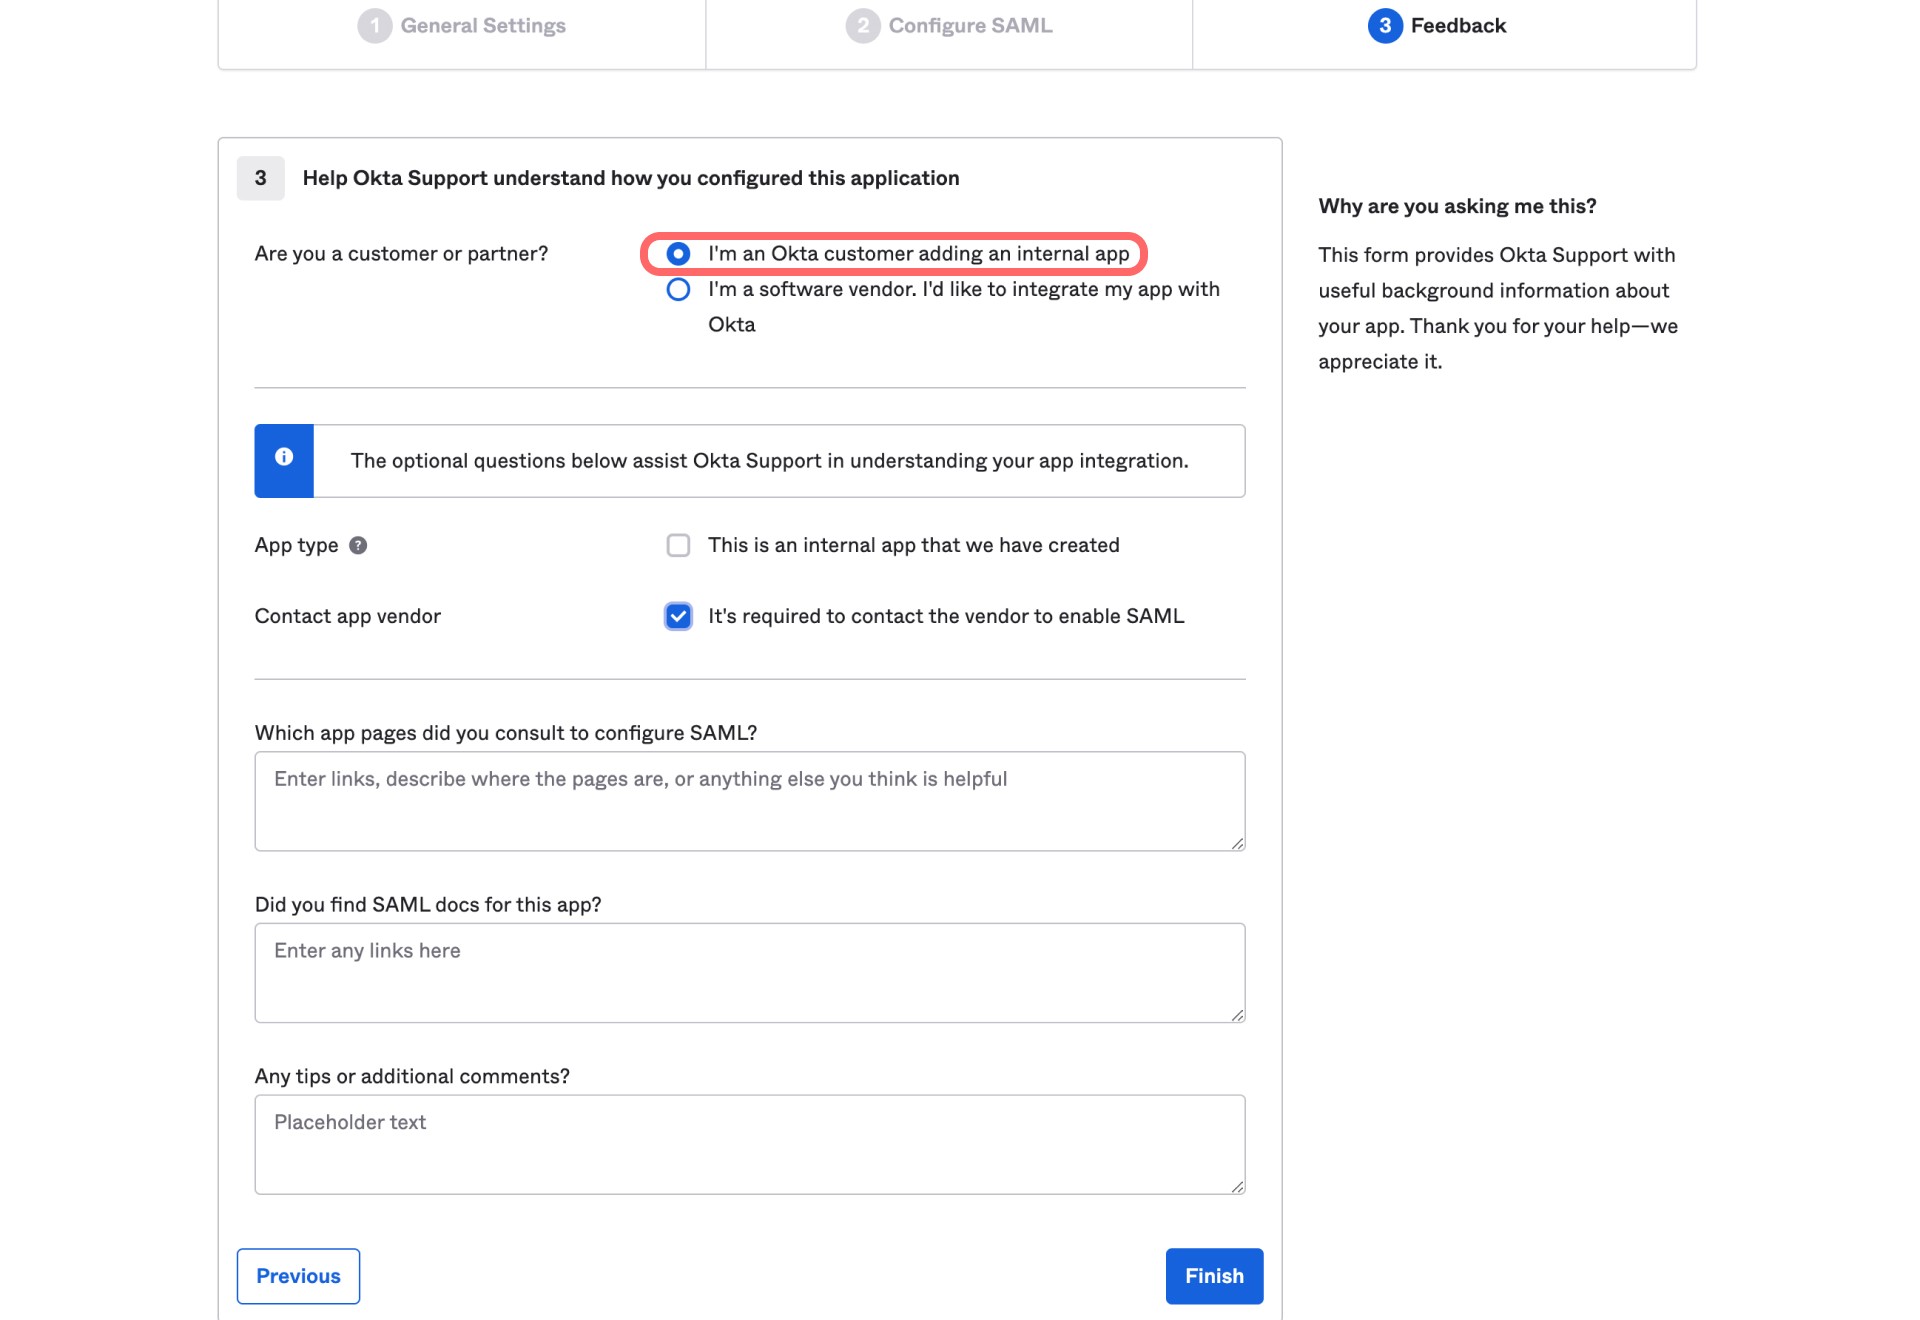This screenshot has width=1920, height=1320.
Task: Uncheck the contact app vendor checkbox
Action: click(x=678, y=616)
